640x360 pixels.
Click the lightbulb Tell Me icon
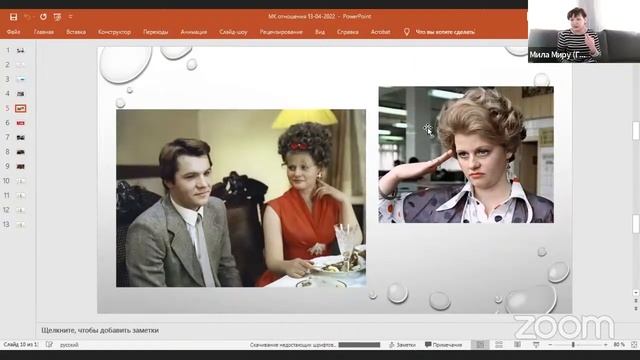pyautogui.click(x=407, y=32)
